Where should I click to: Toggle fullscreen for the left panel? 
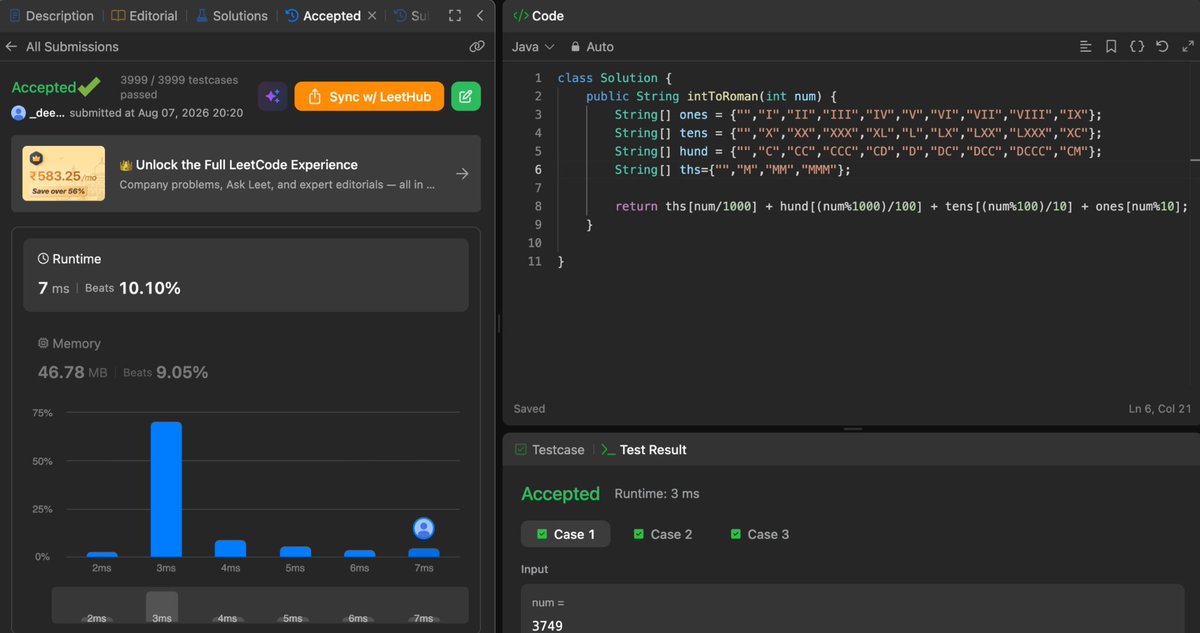455,16
